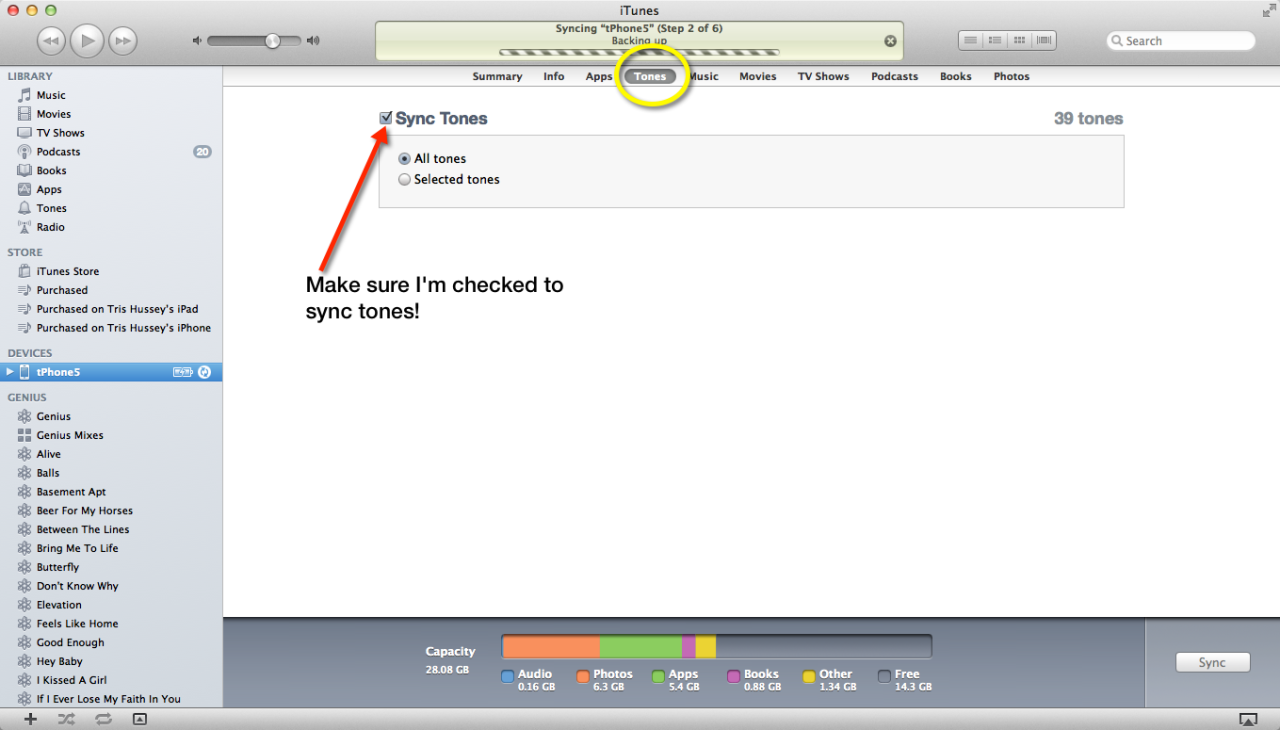
Task: Open the Info tab
Action: (554, 76)
